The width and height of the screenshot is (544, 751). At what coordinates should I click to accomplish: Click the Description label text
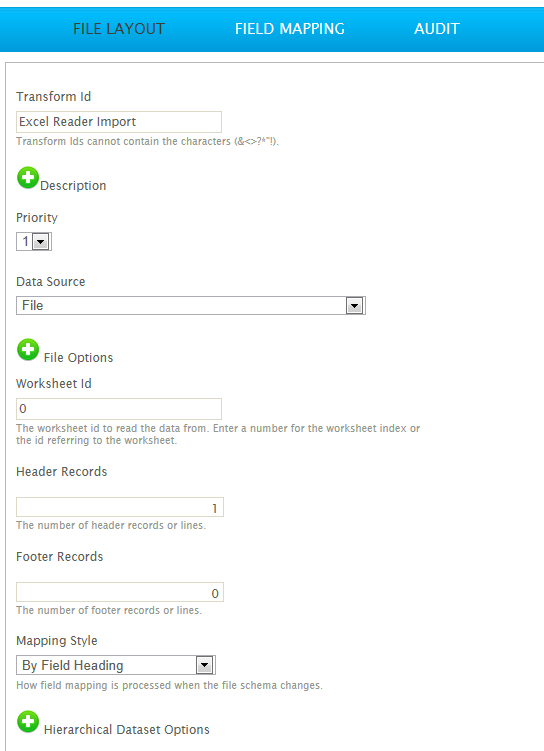click(x=73, y=186)
